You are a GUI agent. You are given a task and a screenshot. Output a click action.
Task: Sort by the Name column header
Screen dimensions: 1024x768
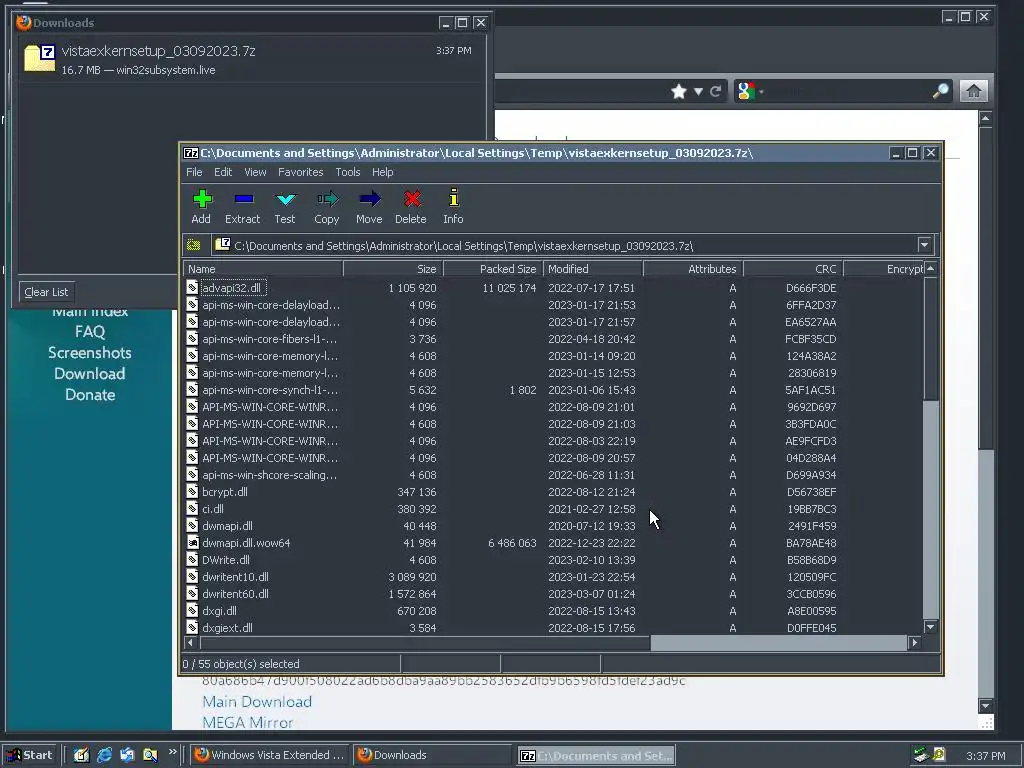263,268
